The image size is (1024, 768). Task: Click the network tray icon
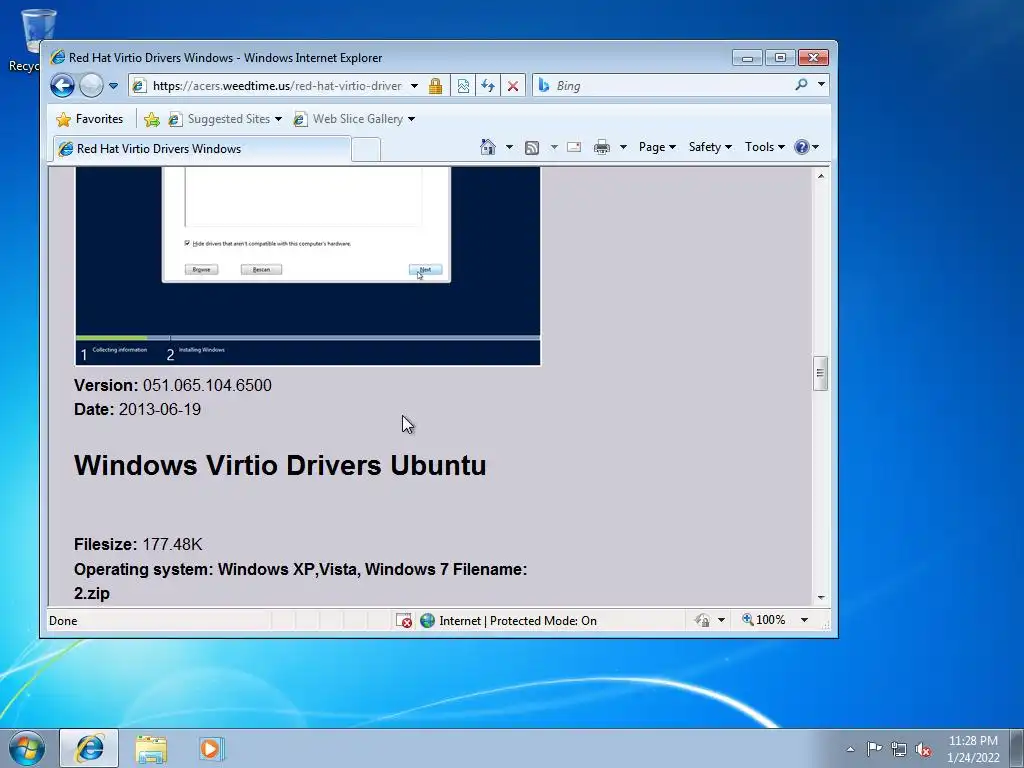(899, 749)
